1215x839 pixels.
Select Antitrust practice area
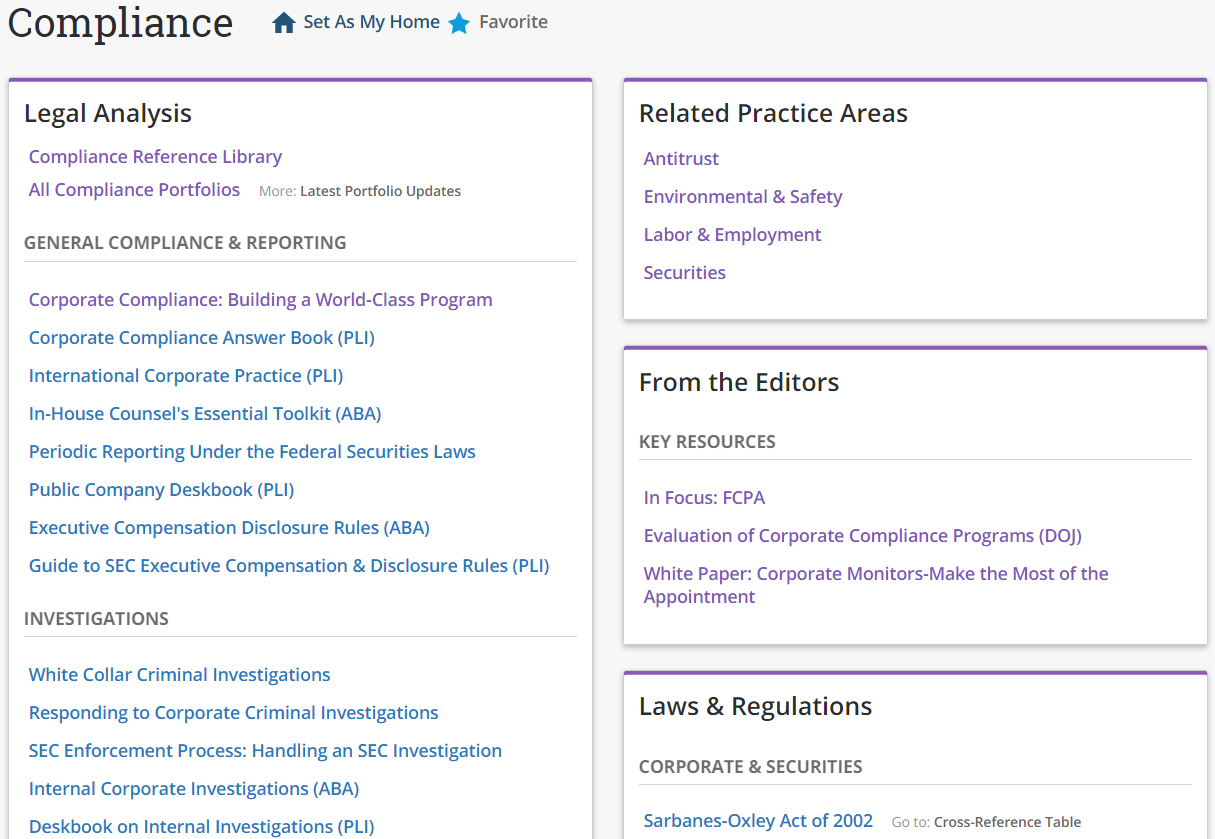coord(681,159)
